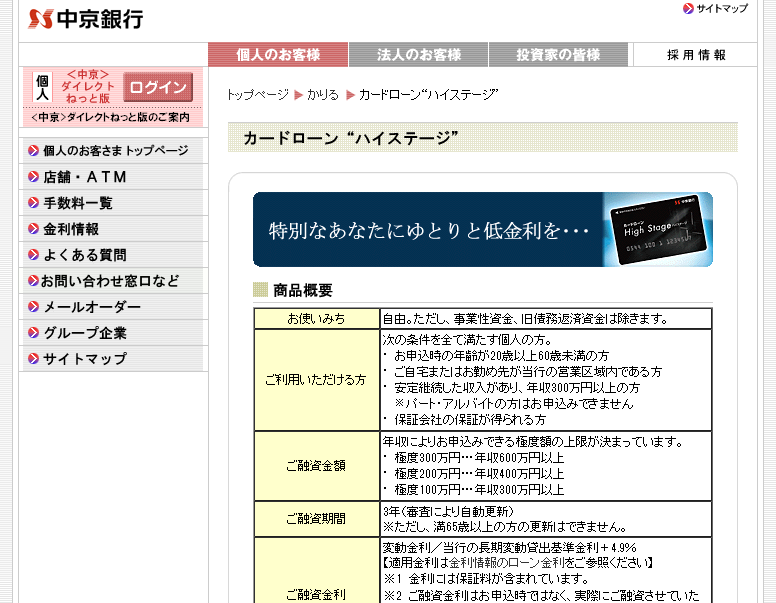The width and height of the screenshot is (776, 603).
Task: Click breadcrumb カードローン"ハイステージ" text
Action: click(429, 95)
